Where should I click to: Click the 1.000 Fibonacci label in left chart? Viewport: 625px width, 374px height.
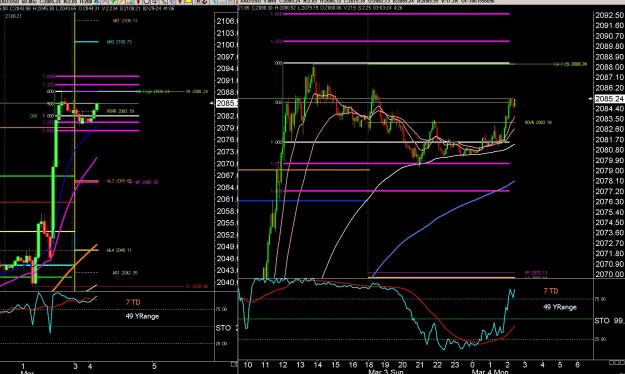tap(48, 116)
